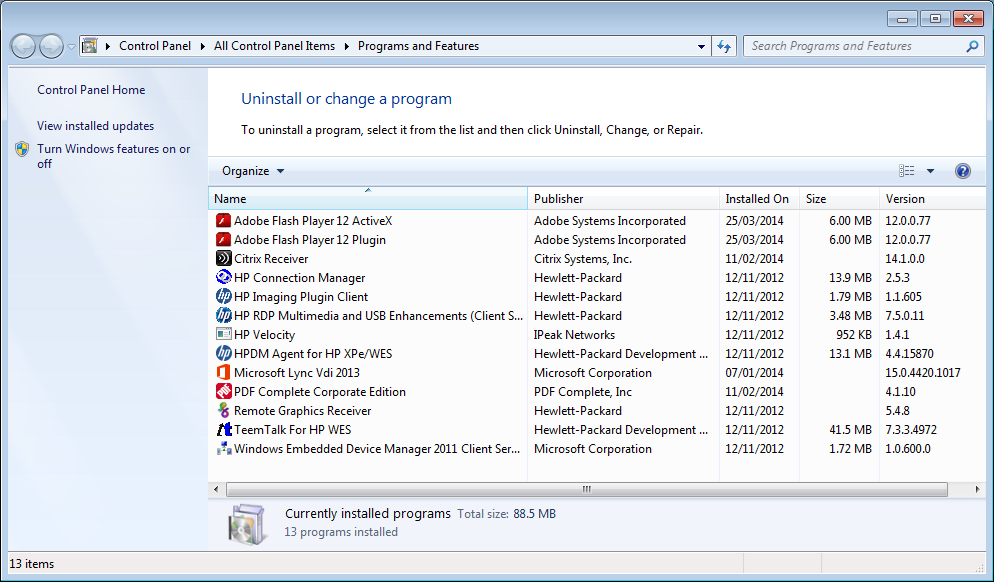Click the refresh button beside the address bar

(726, 46)
